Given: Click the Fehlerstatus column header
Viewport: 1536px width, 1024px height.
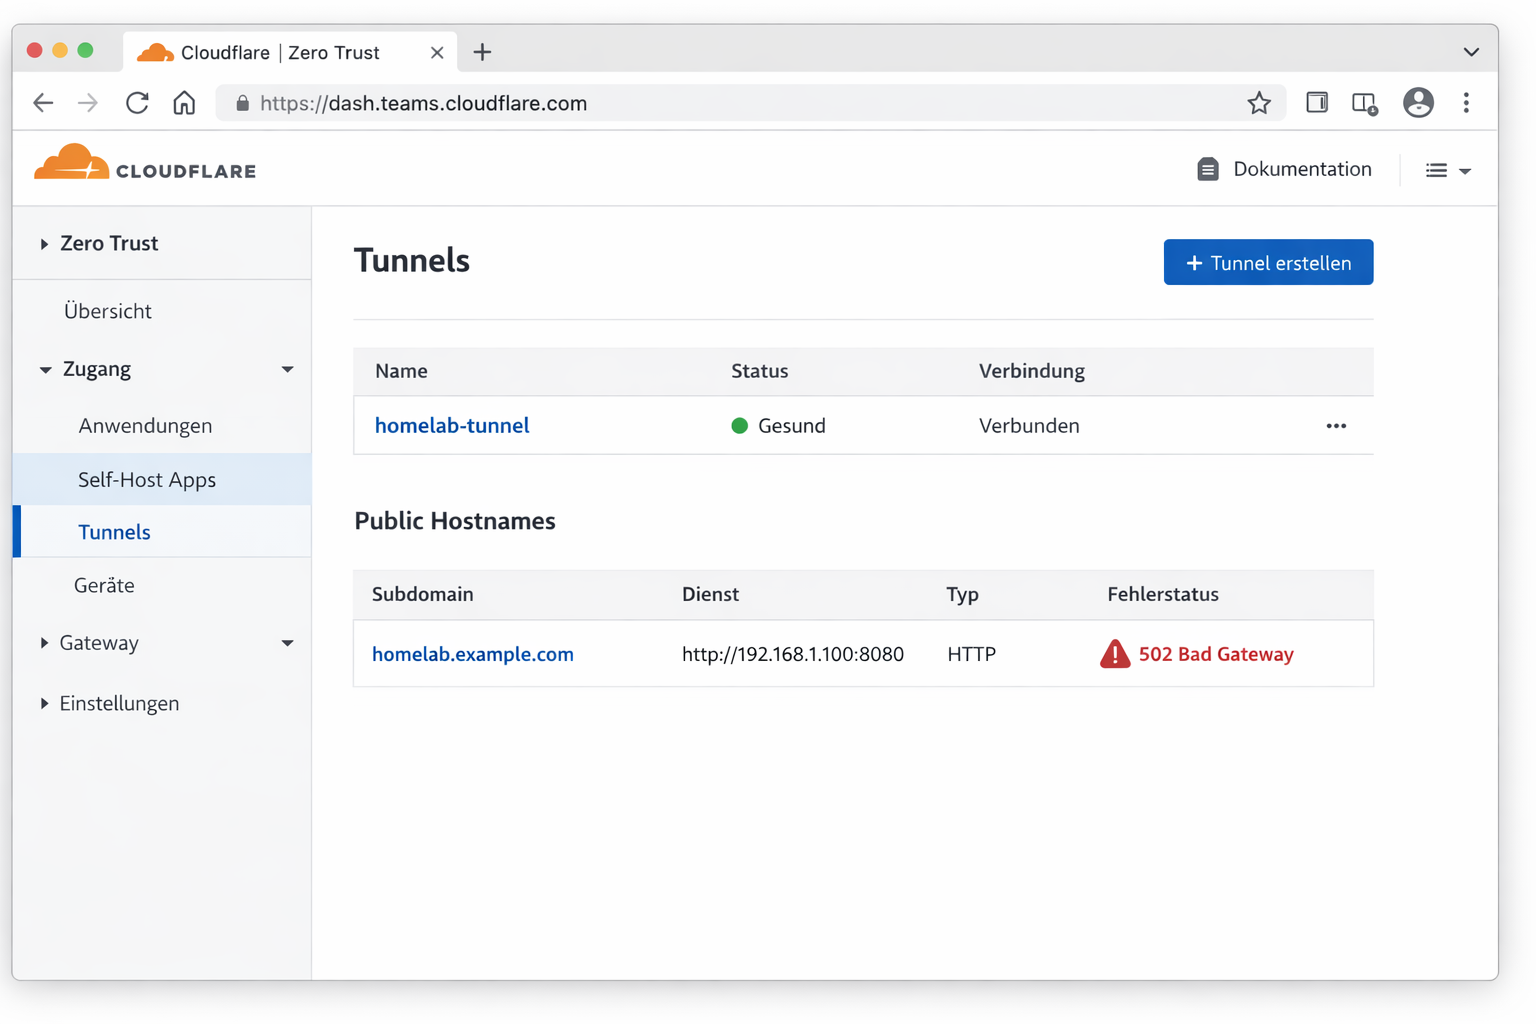Looking at the screenshot, I should (x=1163, y=594).
